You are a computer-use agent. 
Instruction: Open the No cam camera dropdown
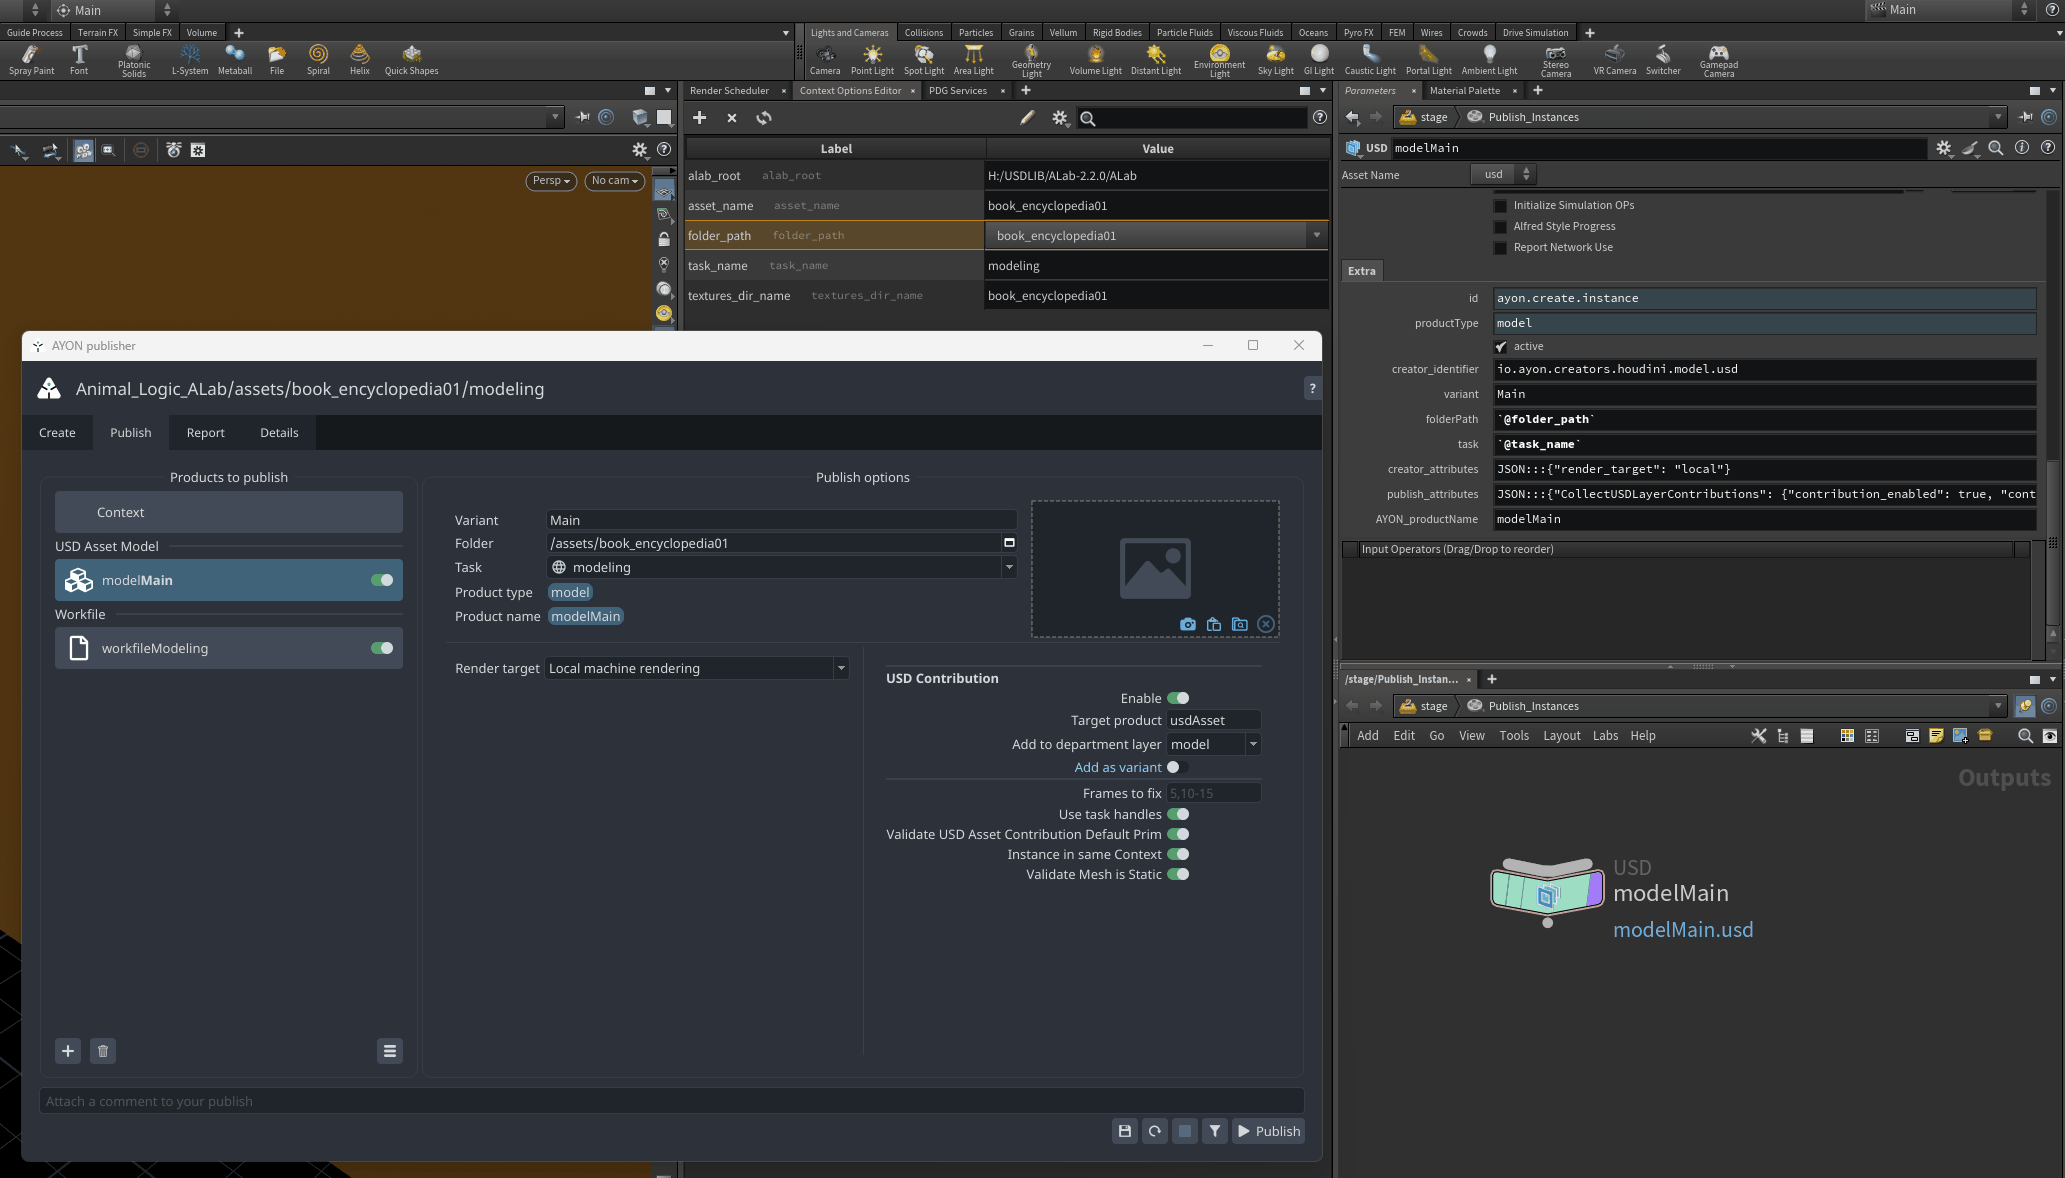pyautogui.click(x=614, y=181)
